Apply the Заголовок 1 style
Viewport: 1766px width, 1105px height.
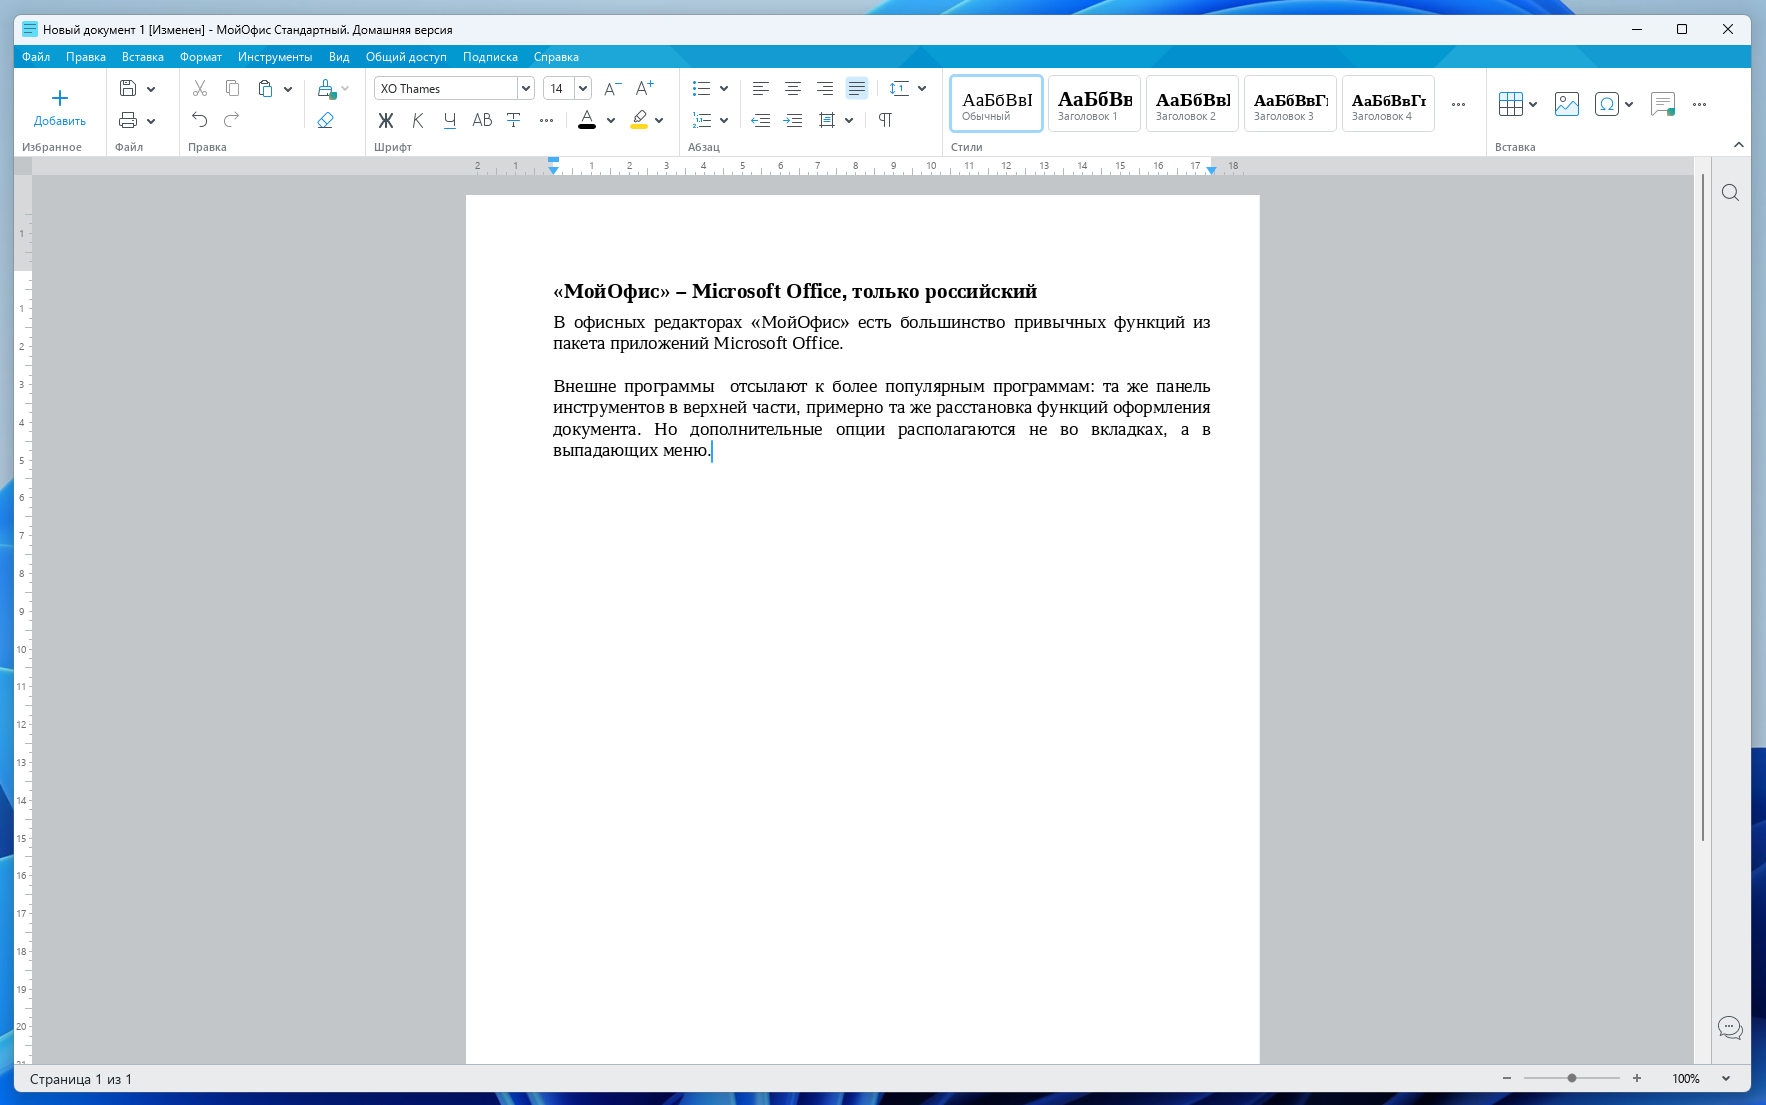1094,103
